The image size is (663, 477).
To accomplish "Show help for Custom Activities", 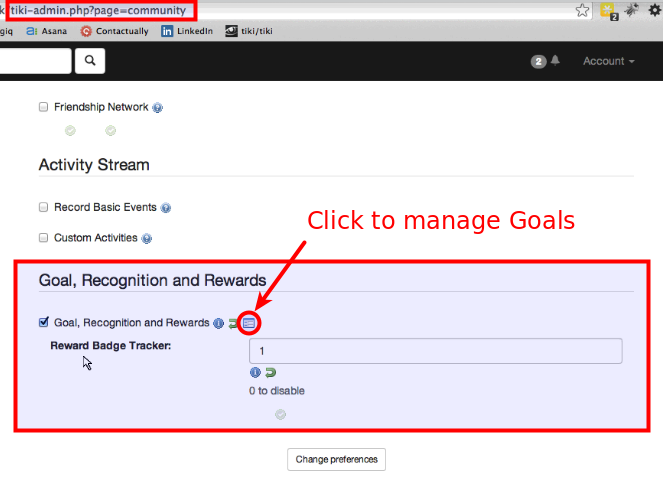I will tap(147, 239).
